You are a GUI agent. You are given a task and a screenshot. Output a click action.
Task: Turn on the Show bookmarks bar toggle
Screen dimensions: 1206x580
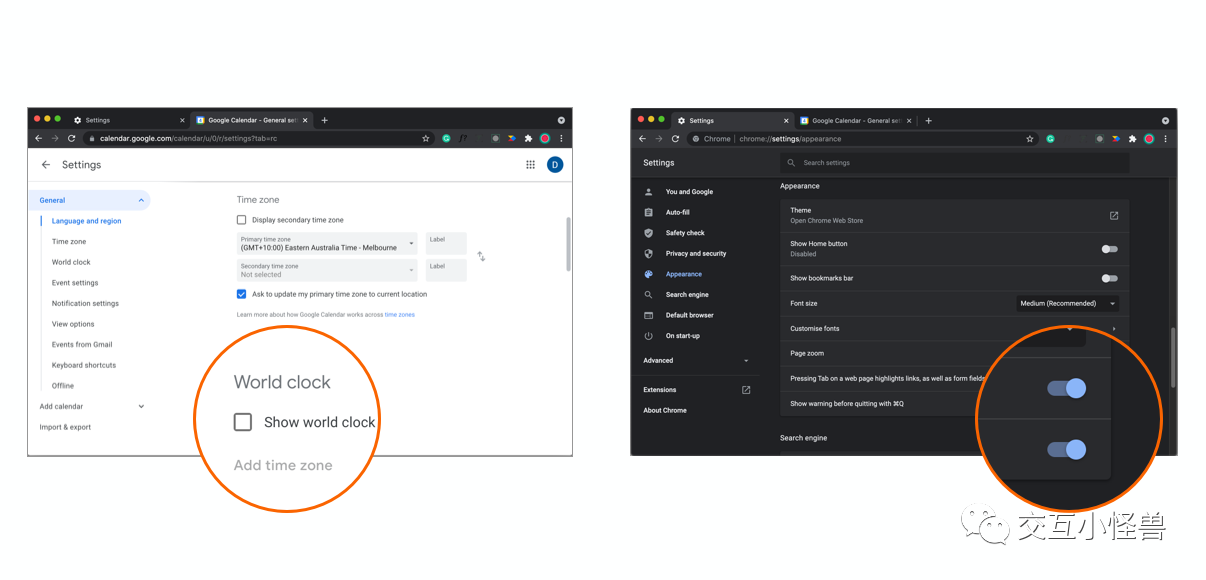pyautogui.click(x=1109, y=278)
